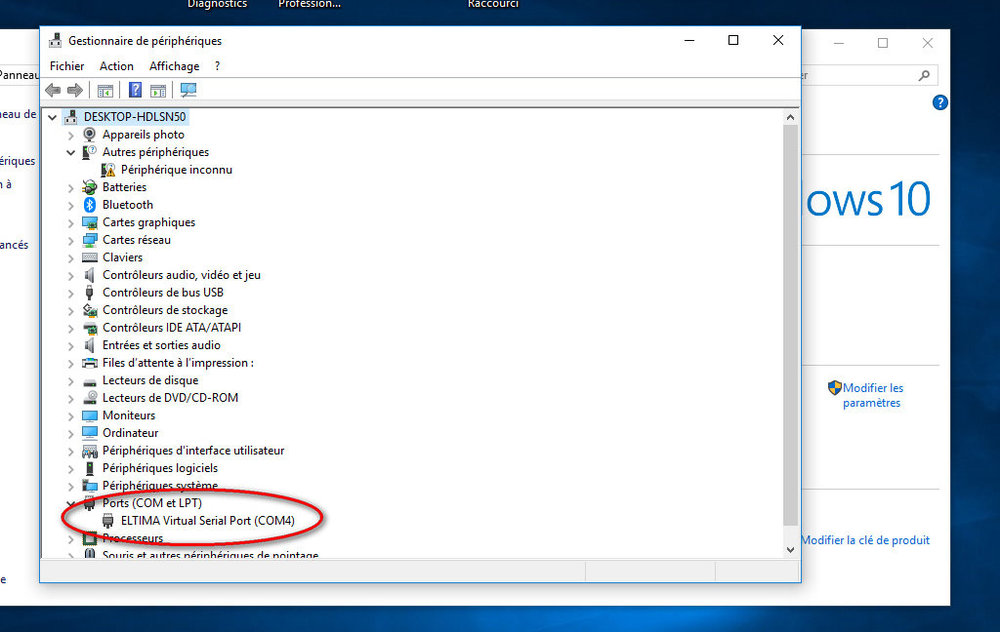Click the scan for hardware changes monitor icon
1000x632 pixels.
coord(188,90)
